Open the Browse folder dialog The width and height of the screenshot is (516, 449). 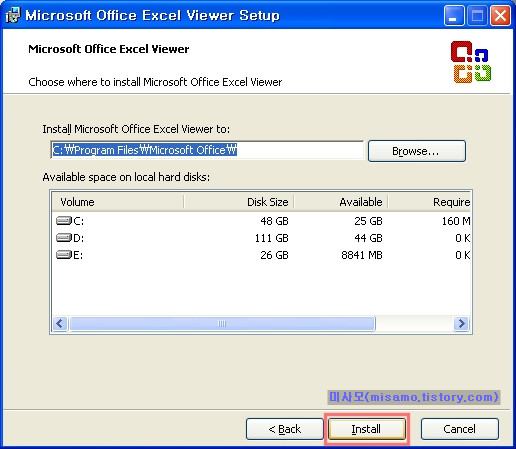(x=417, y=151)
